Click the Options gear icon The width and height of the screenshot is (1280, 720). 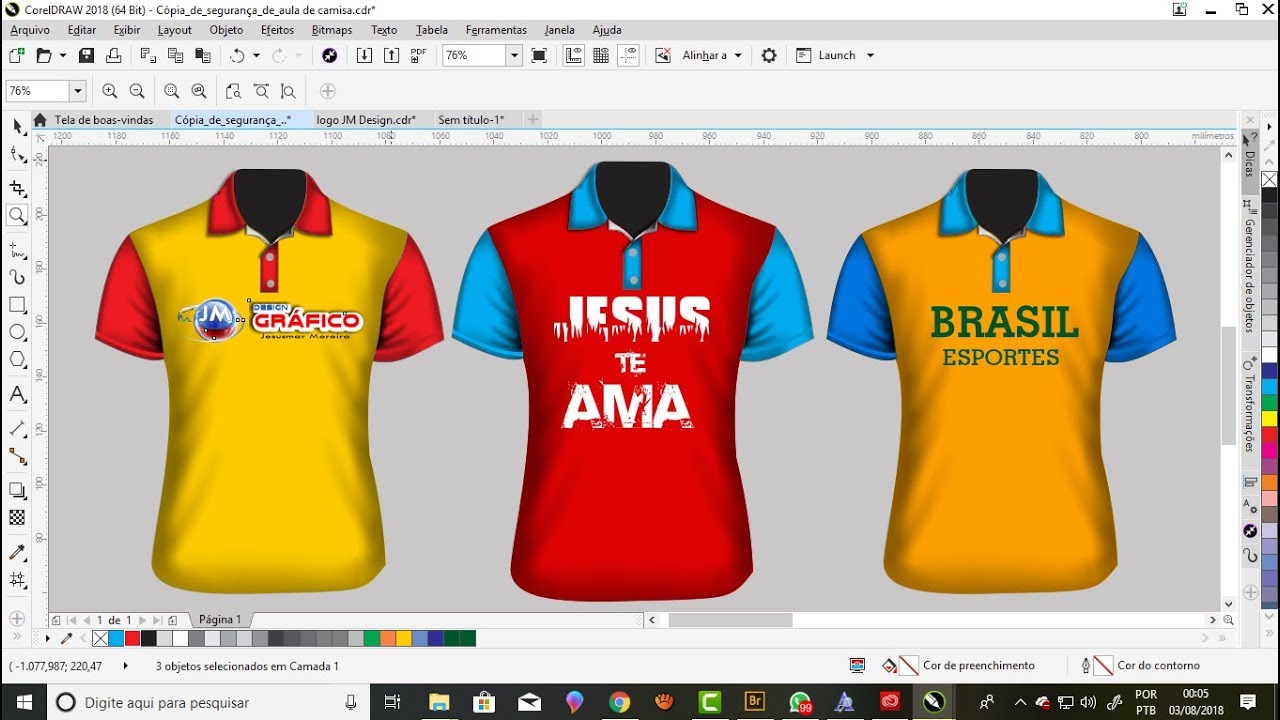(768, 56)
